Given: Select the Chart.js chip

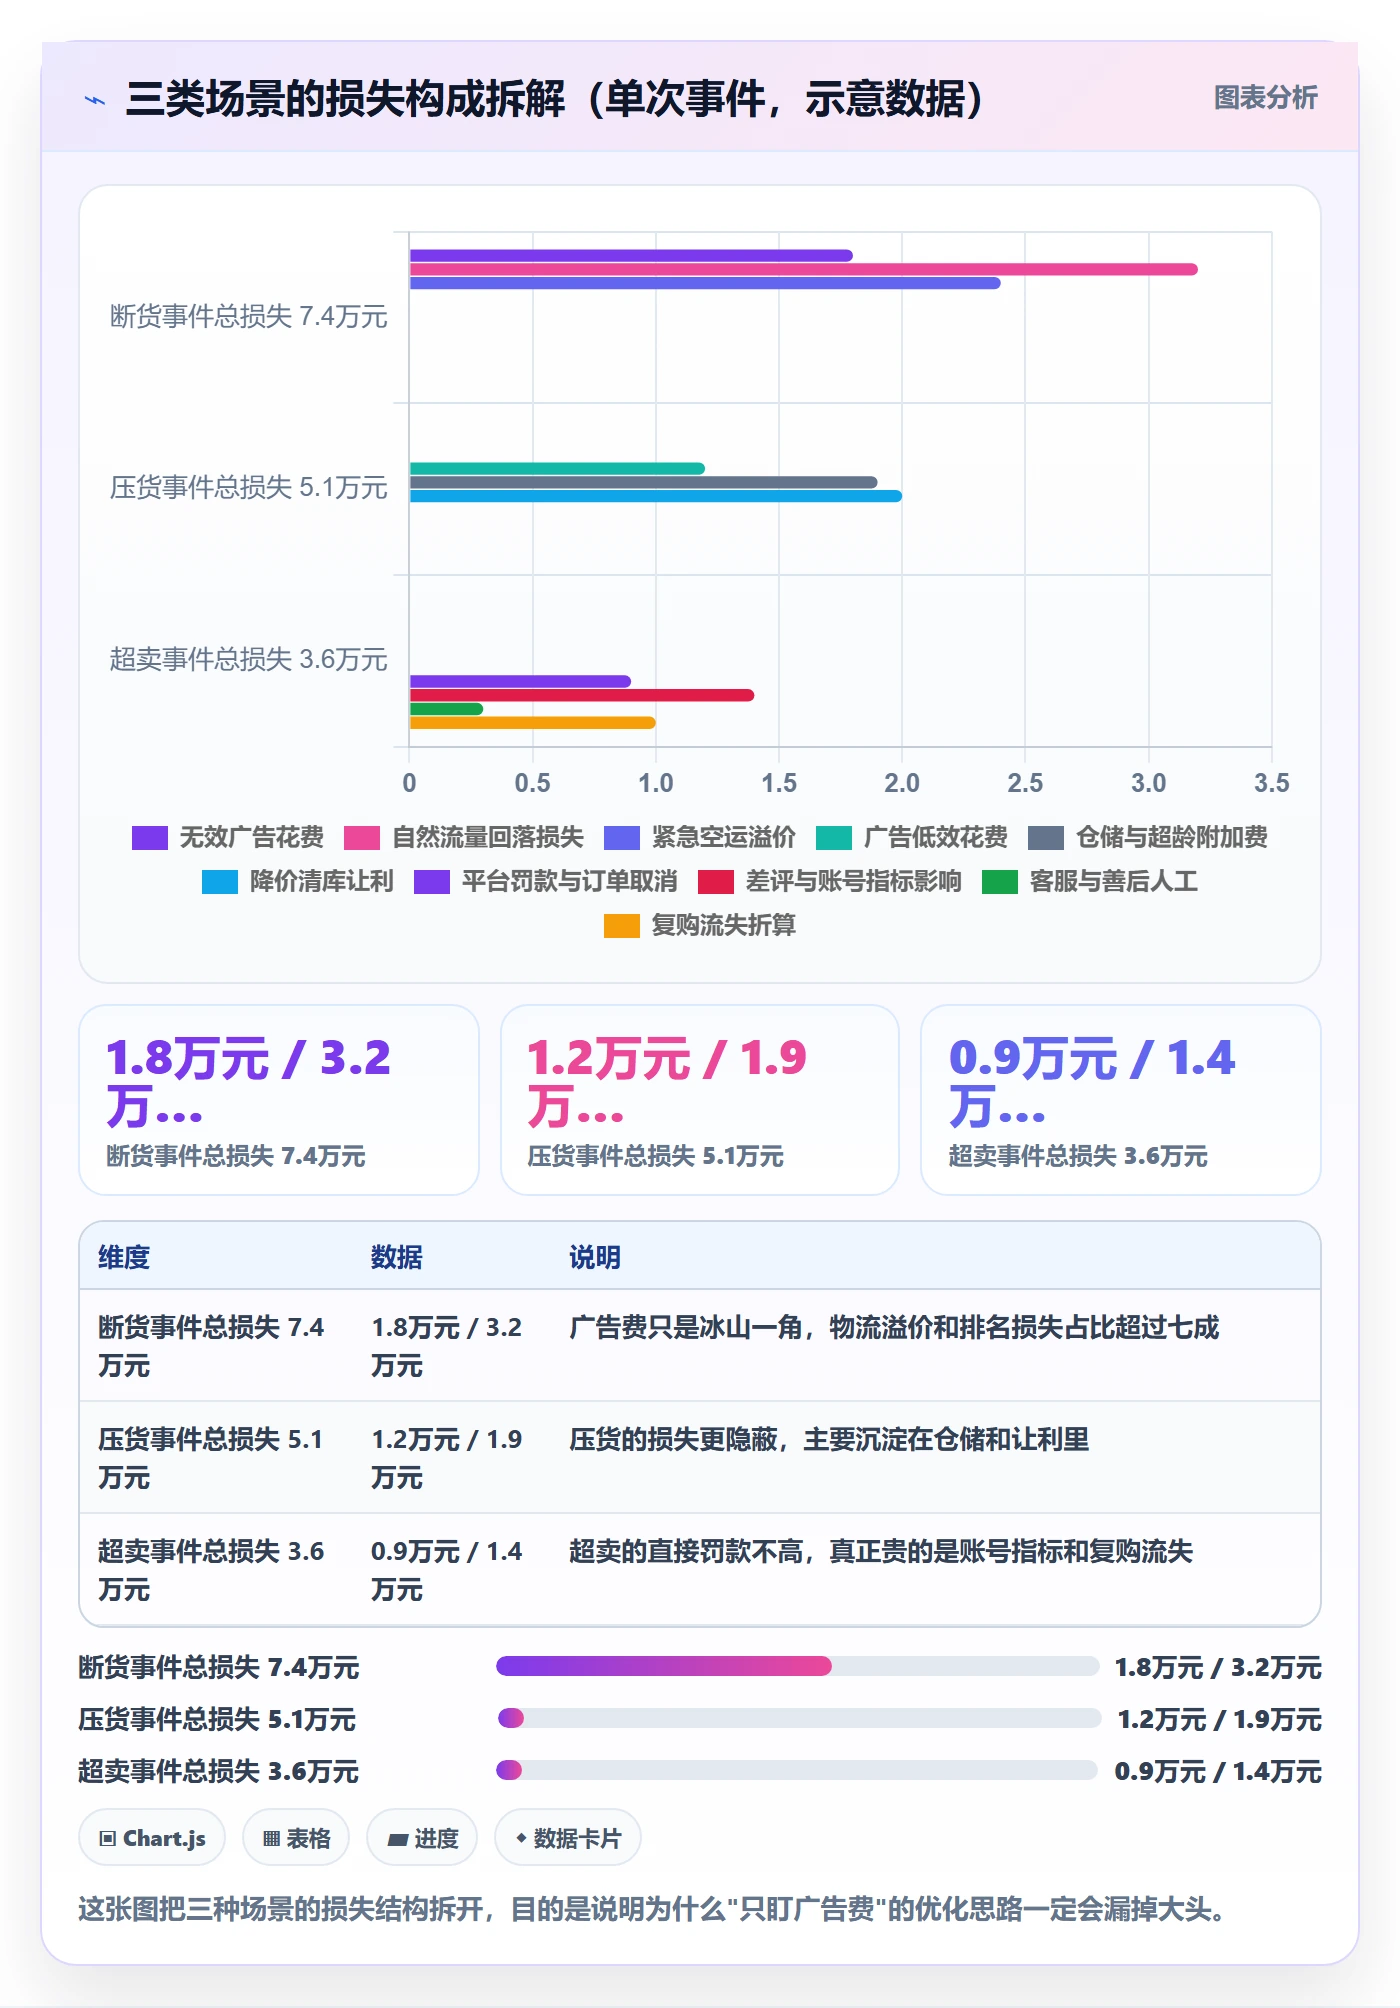Looking at the screenshot, I should 152,1838.
